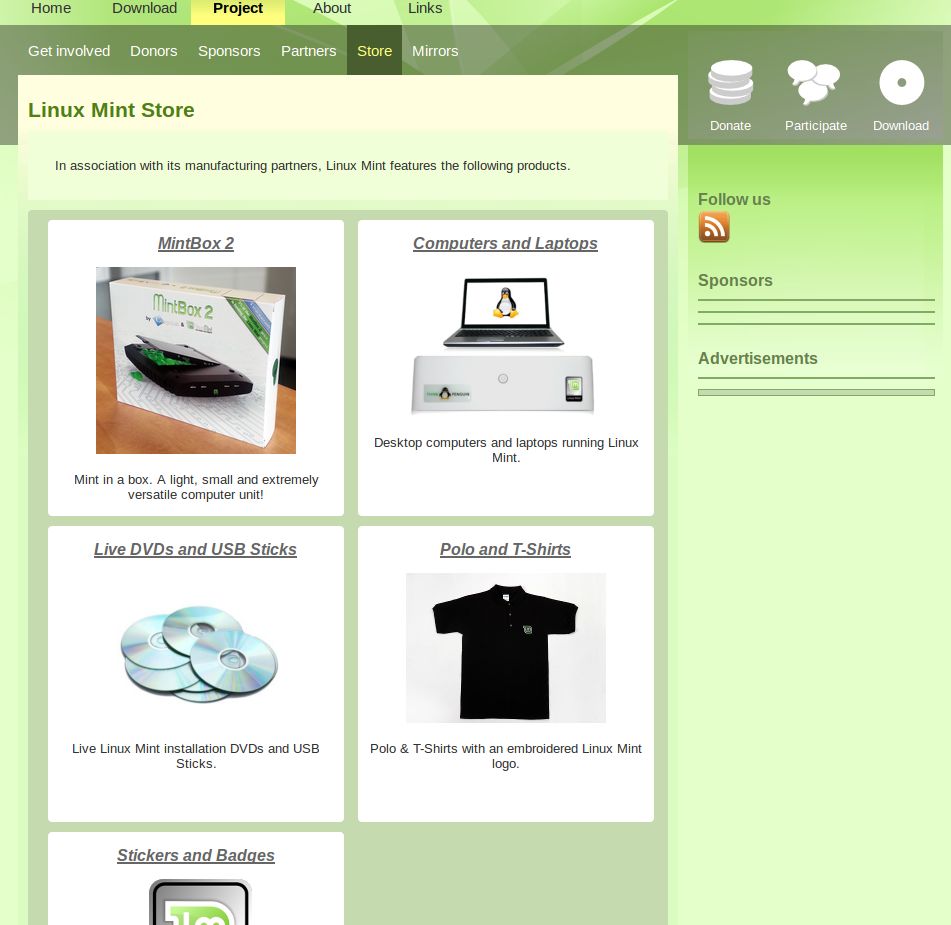Open the Download menu
Screen dimensions: 951x925
click(x=144, y=9)
